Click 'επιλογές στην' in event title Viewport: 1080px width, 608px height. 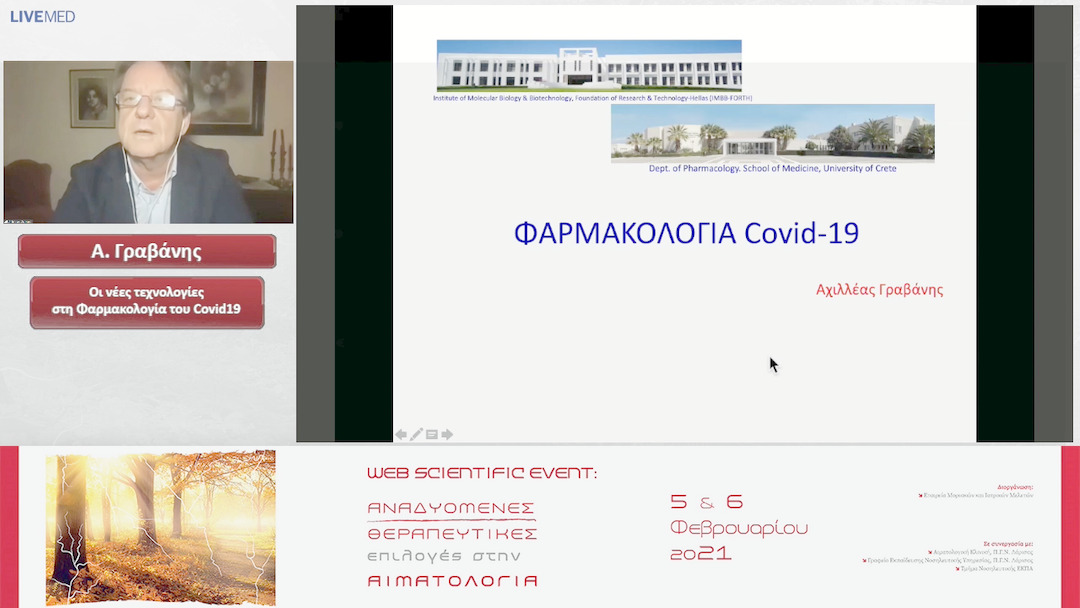tap(444, 556)
